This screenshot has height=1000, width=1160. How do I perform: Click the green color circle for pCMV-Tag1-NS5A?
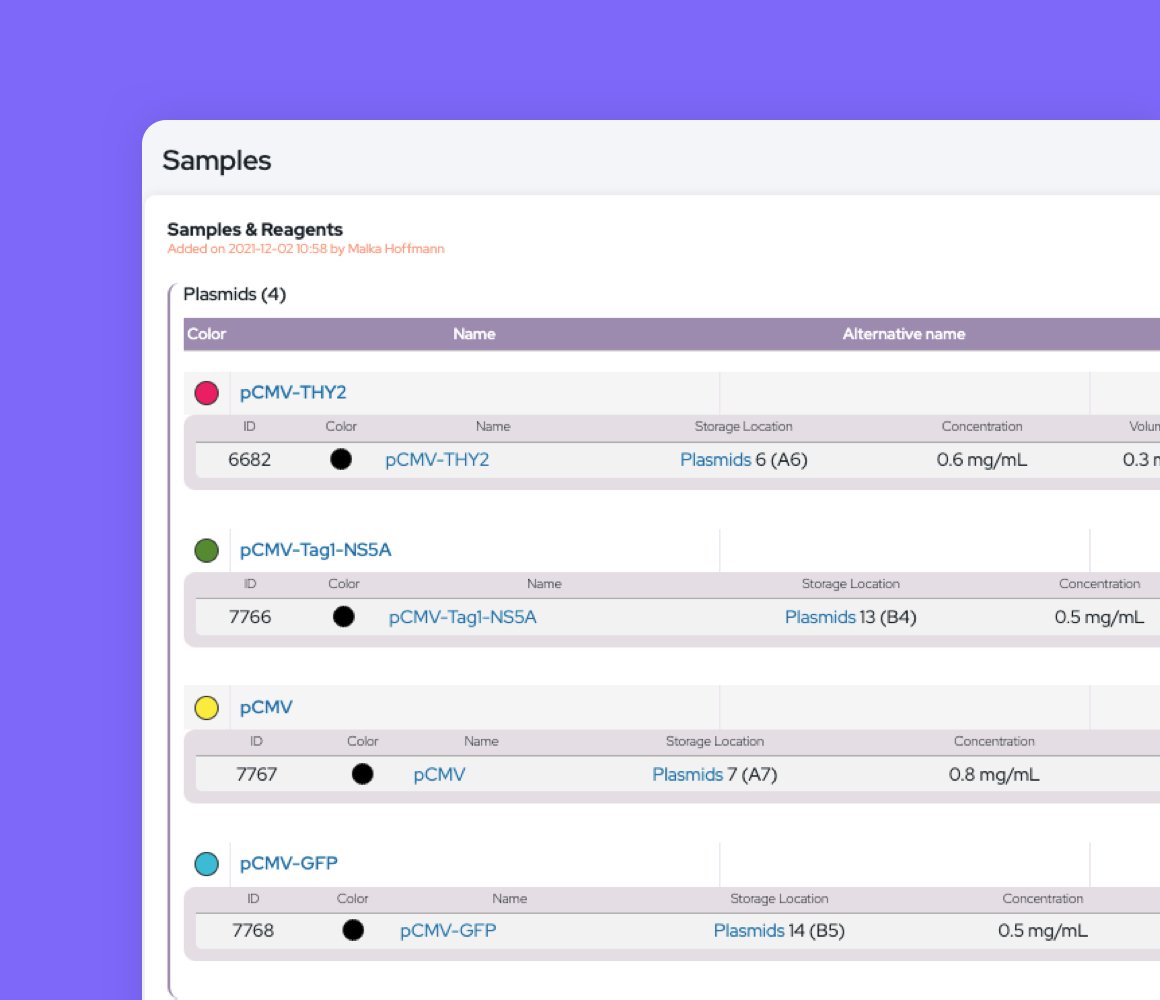click(x=207, y=549)
